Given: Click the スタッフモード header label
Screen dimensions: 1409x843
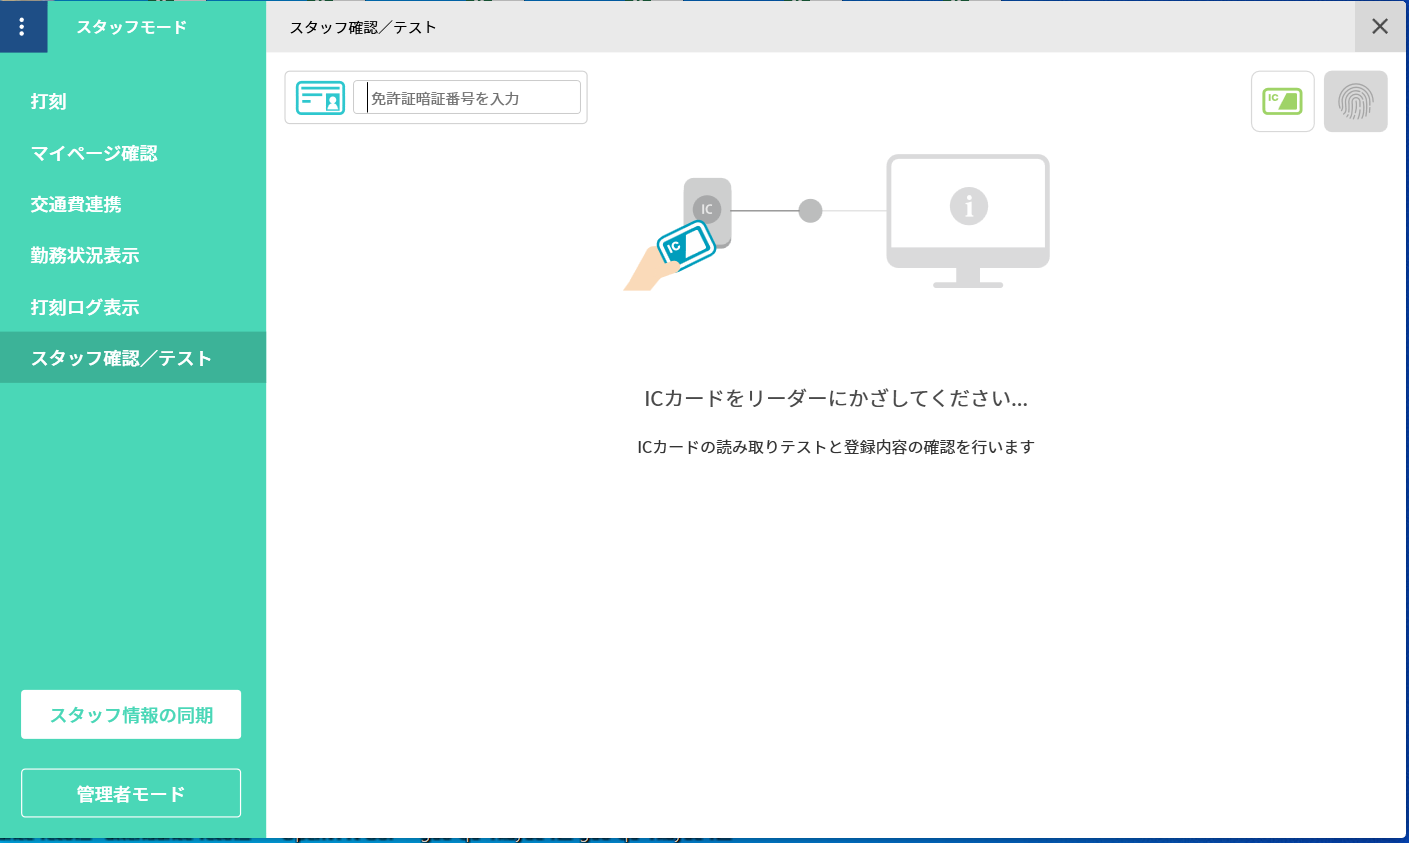Looking at the screenshot, I should (x=132, y=27).
